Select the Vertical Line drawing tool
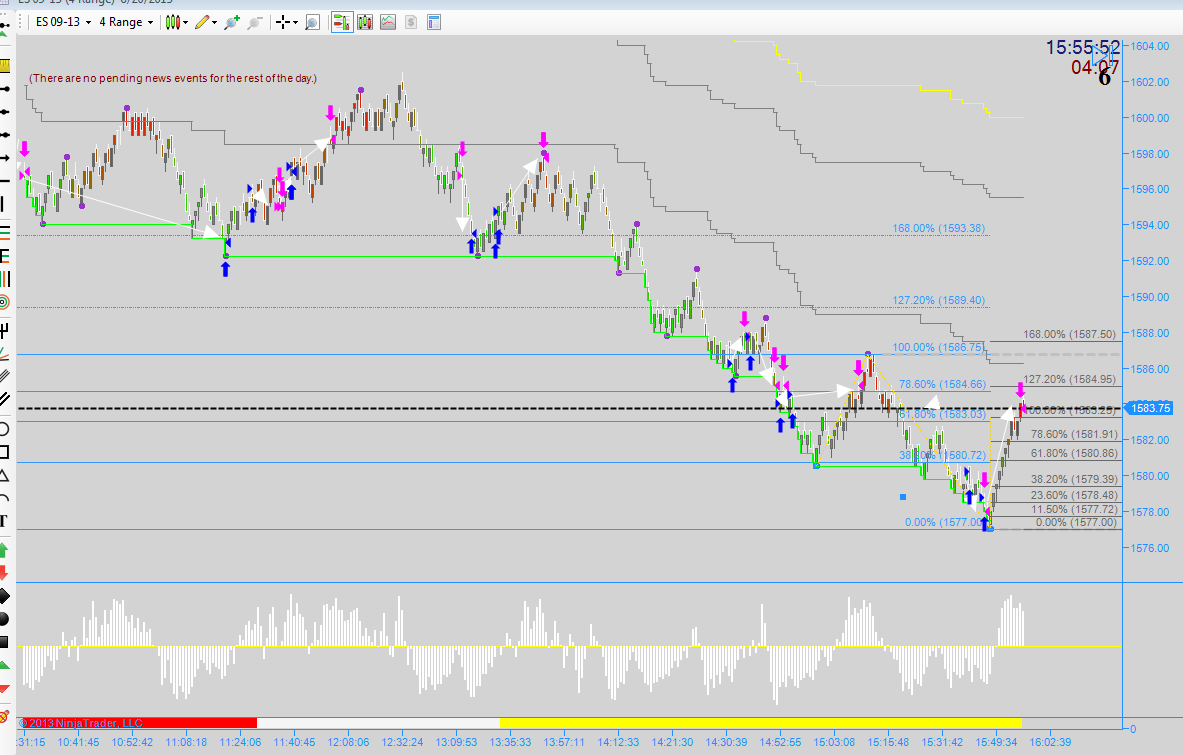The image size is (1183, 755). pyautogui.click(x=3, y=204)
